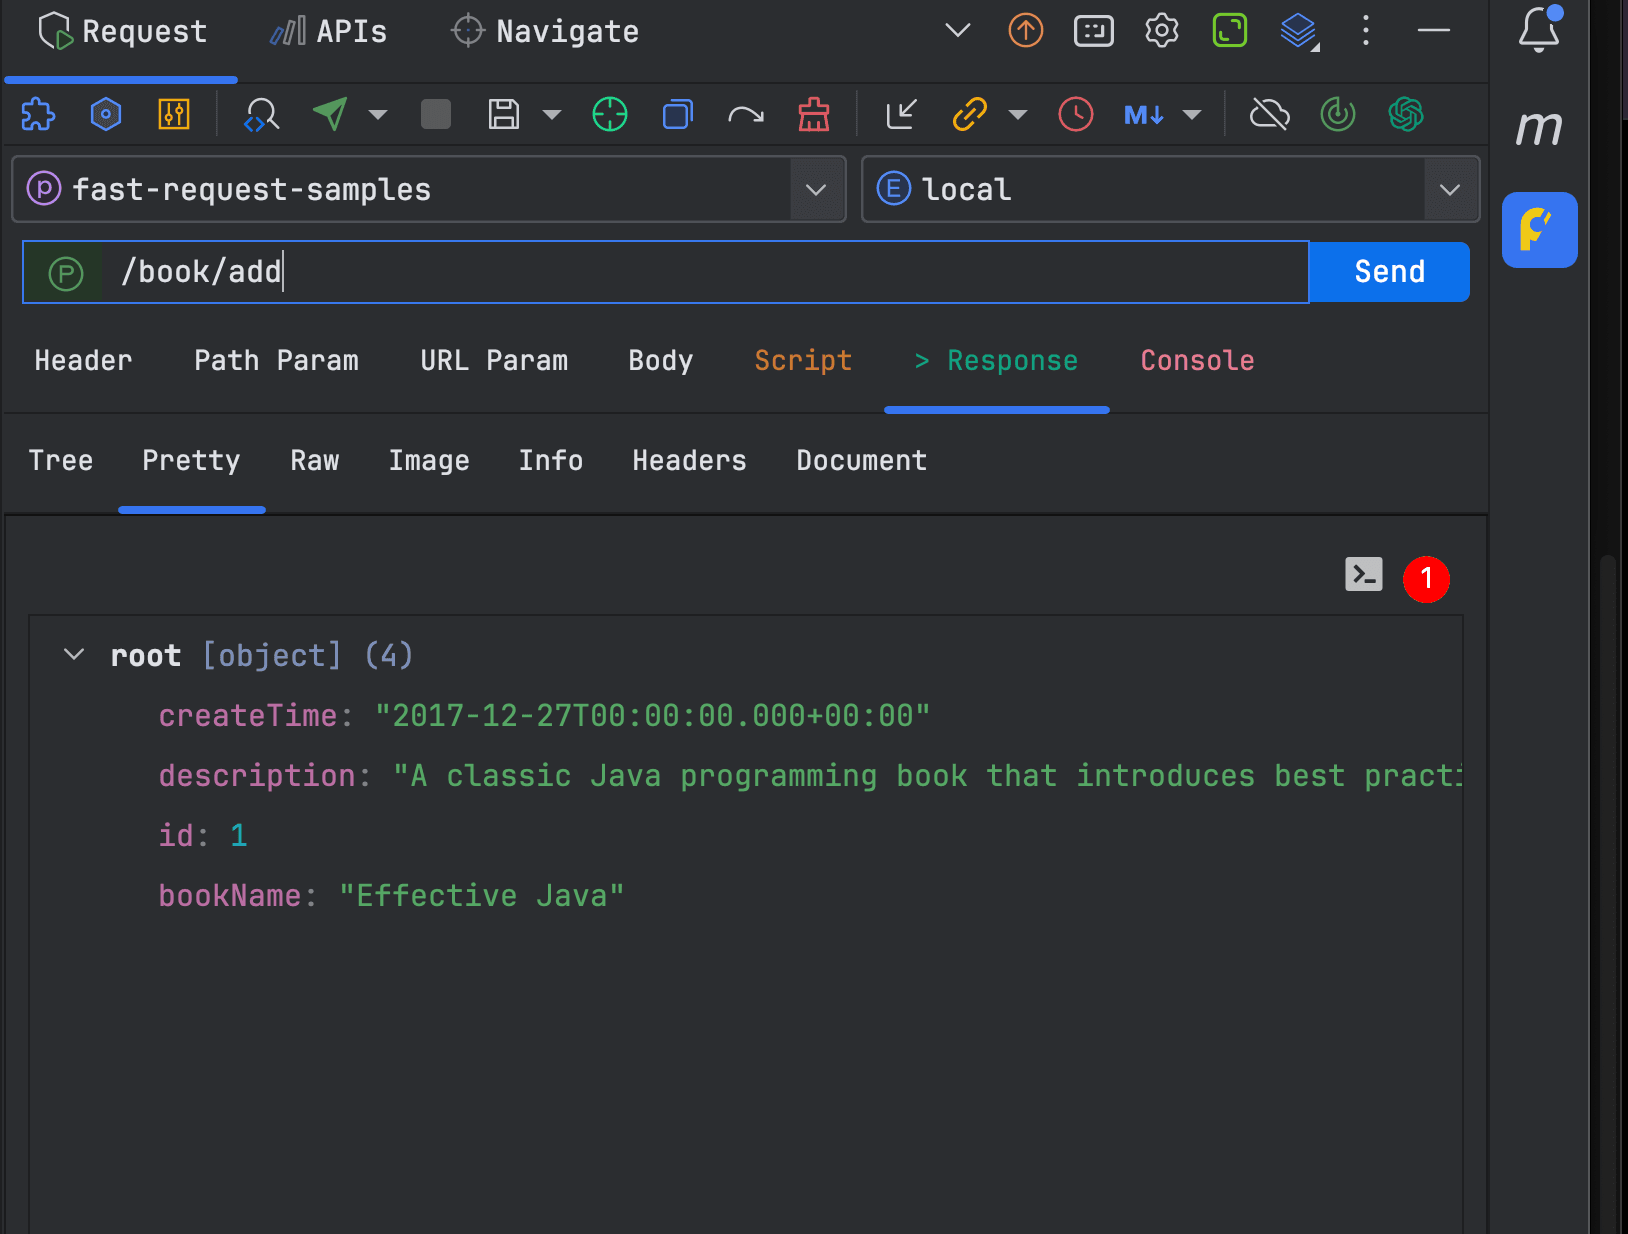Image resolution: width=1628 pixels, height=1234 pixels.
Task: Open the Script tab
Action: [803, 361]
